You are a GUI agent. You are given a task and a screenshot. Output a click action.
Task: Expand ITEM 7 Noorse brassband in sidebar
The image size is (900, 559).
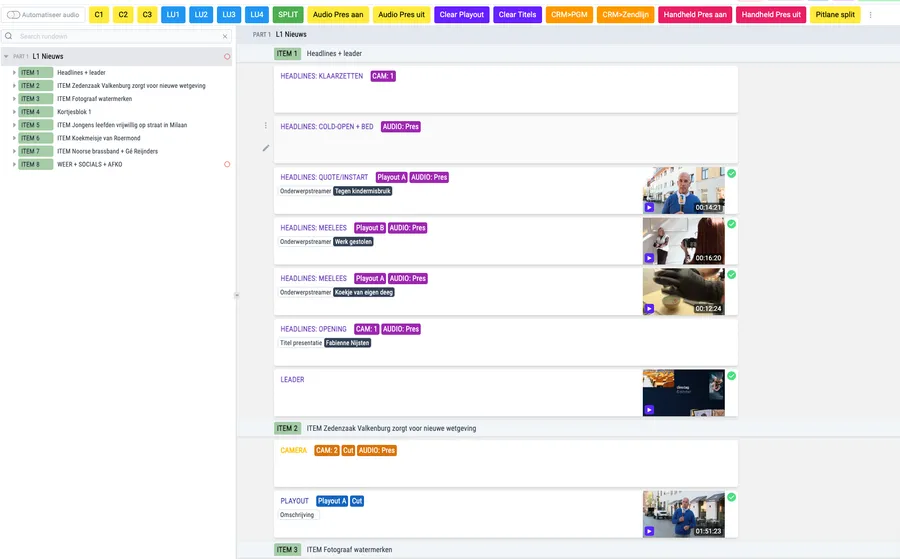(x=14, y=152)
